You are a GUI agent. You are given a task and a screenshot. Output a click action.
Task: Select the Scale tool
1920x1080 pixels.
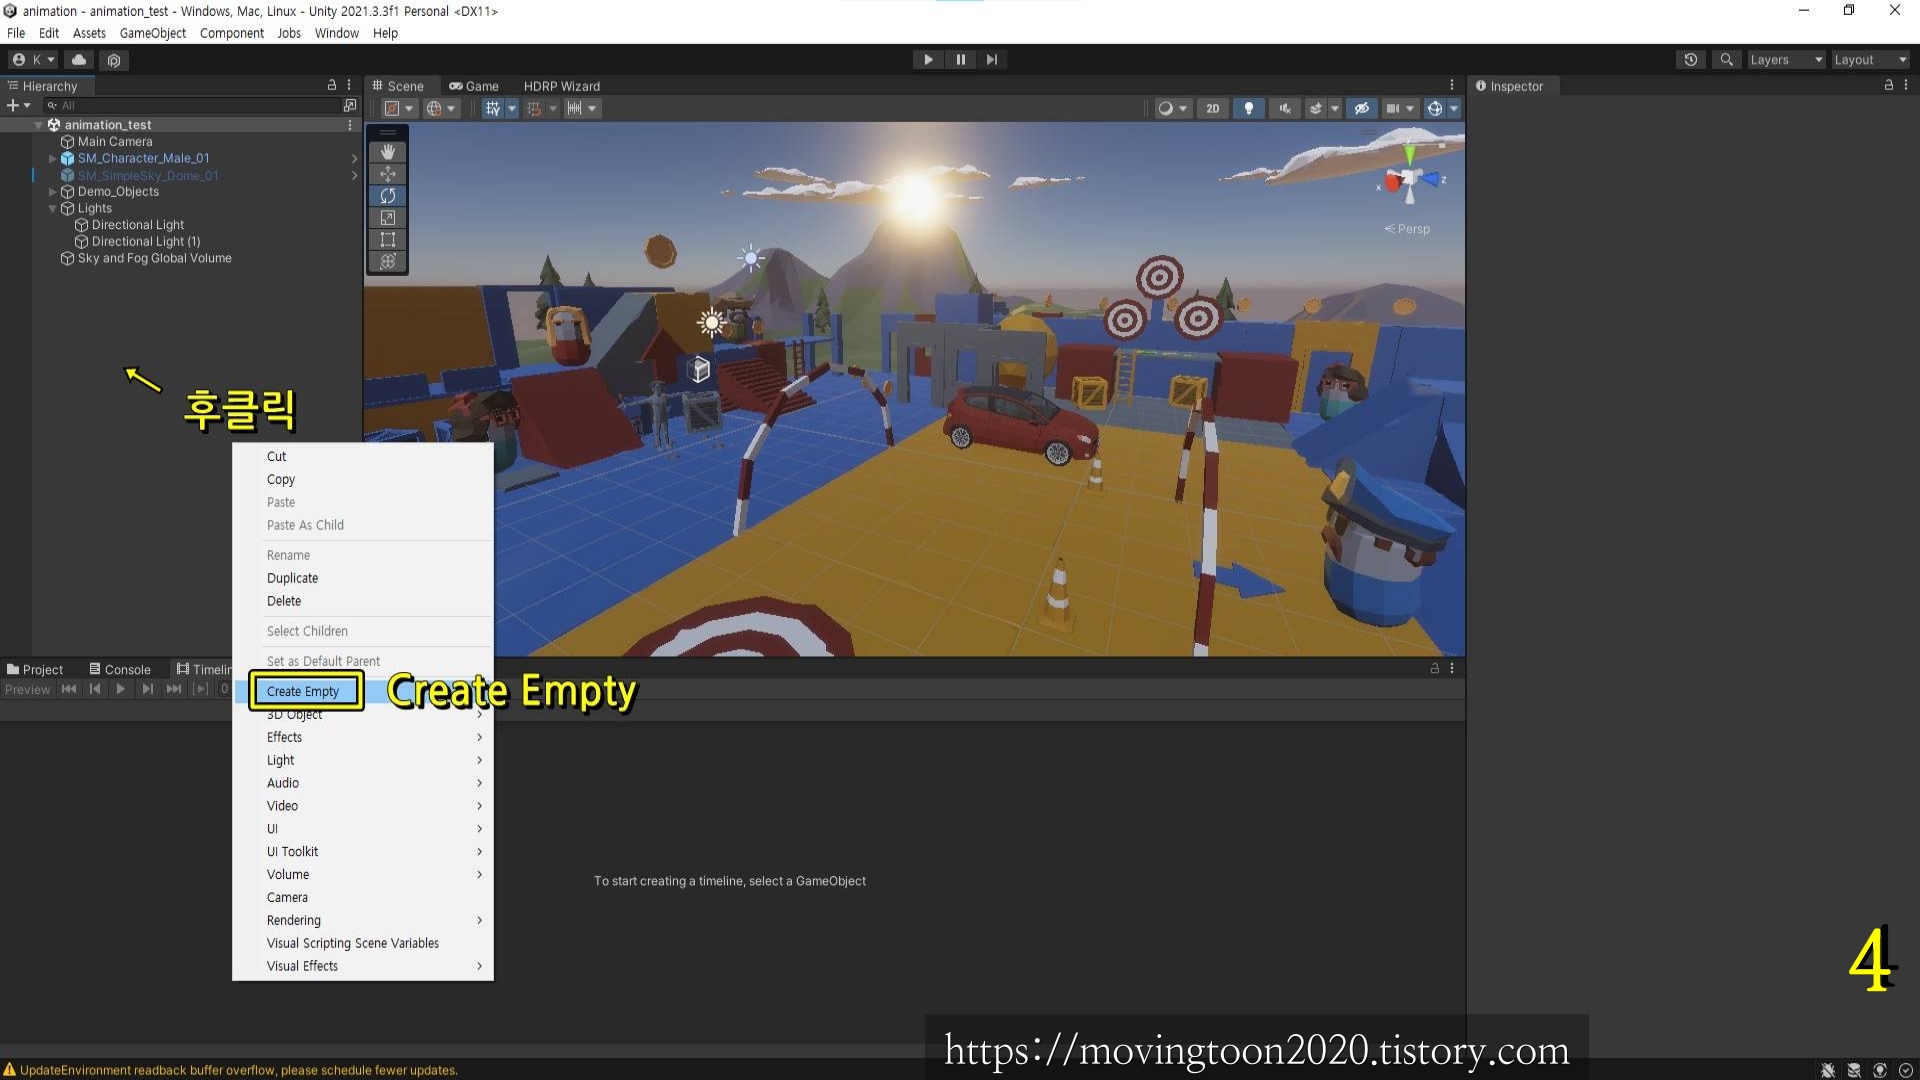pos(388,218)
